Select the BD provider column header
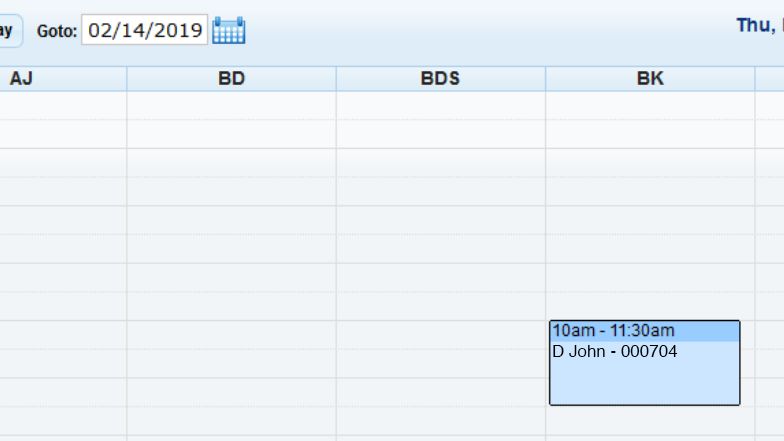The height and width of the screenshot is (441, 784). [x=231, y=79]
